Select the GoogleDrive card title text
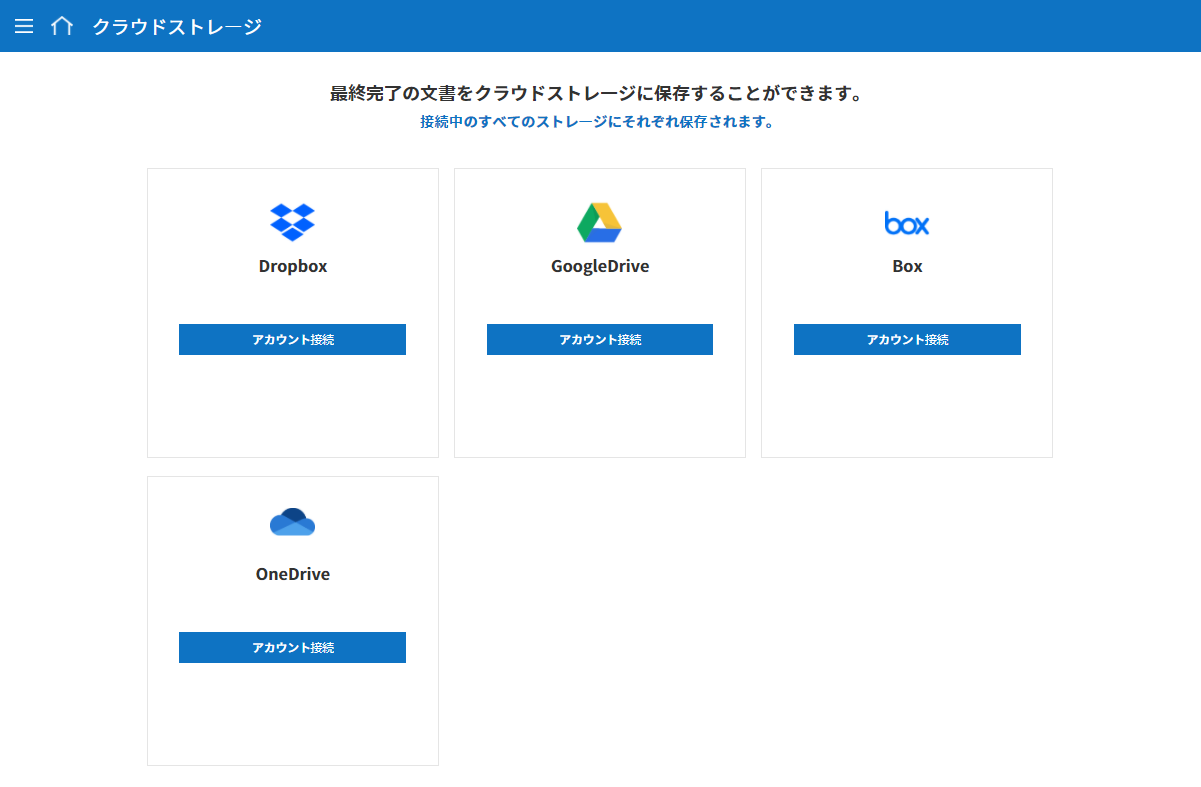1201x787 pixels. coord(600,266)
